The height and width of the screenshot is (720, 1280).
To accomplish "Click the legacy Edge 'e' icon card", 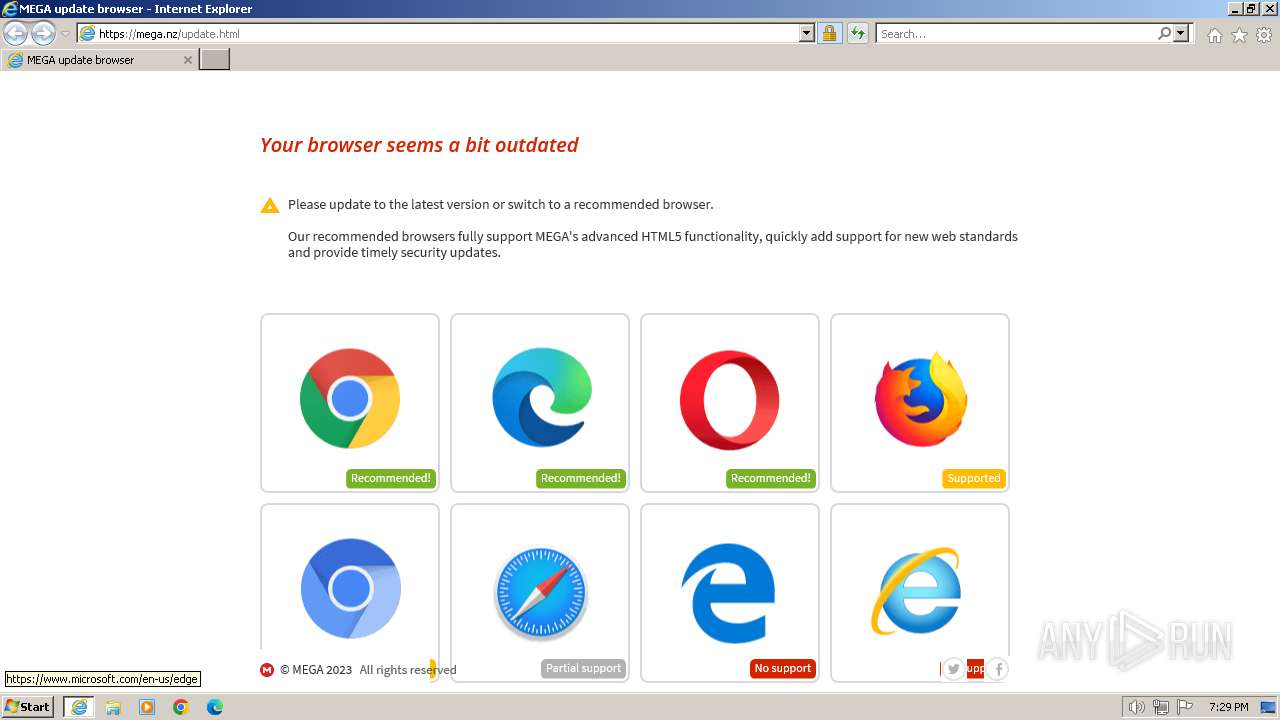I will coord(730,593).
